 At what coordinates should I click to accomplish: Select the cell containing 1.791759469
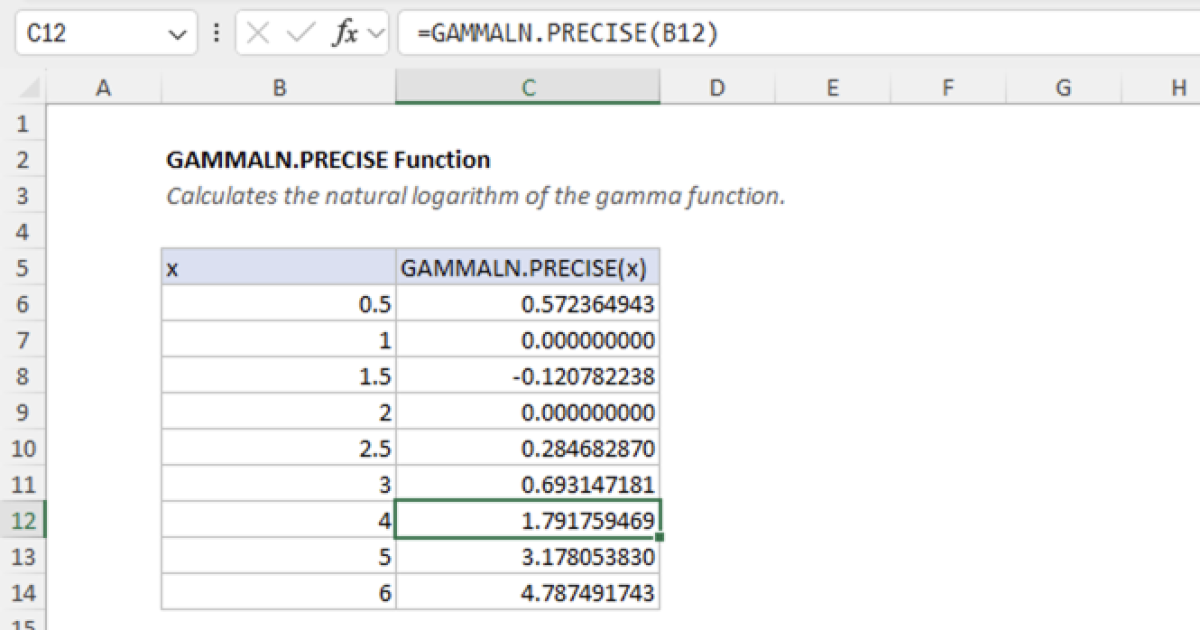(529, 520)
